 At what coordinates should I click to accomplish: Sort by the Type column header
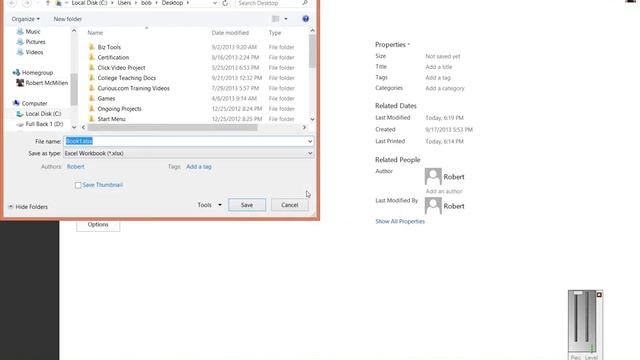[x=275, y=33]
